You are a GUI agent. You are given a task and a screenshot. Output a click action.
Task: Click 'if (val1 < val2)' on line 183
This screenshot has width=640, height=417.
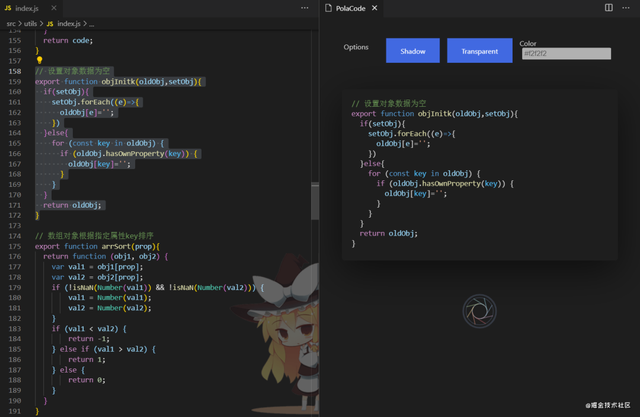click(85, 328)
